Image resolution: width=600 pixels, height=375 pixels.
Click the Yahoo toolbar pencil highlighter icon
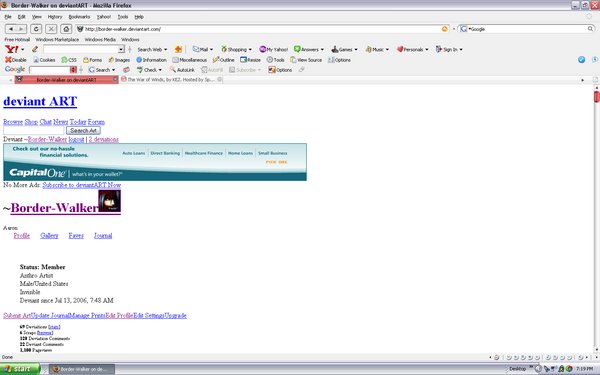35,49
